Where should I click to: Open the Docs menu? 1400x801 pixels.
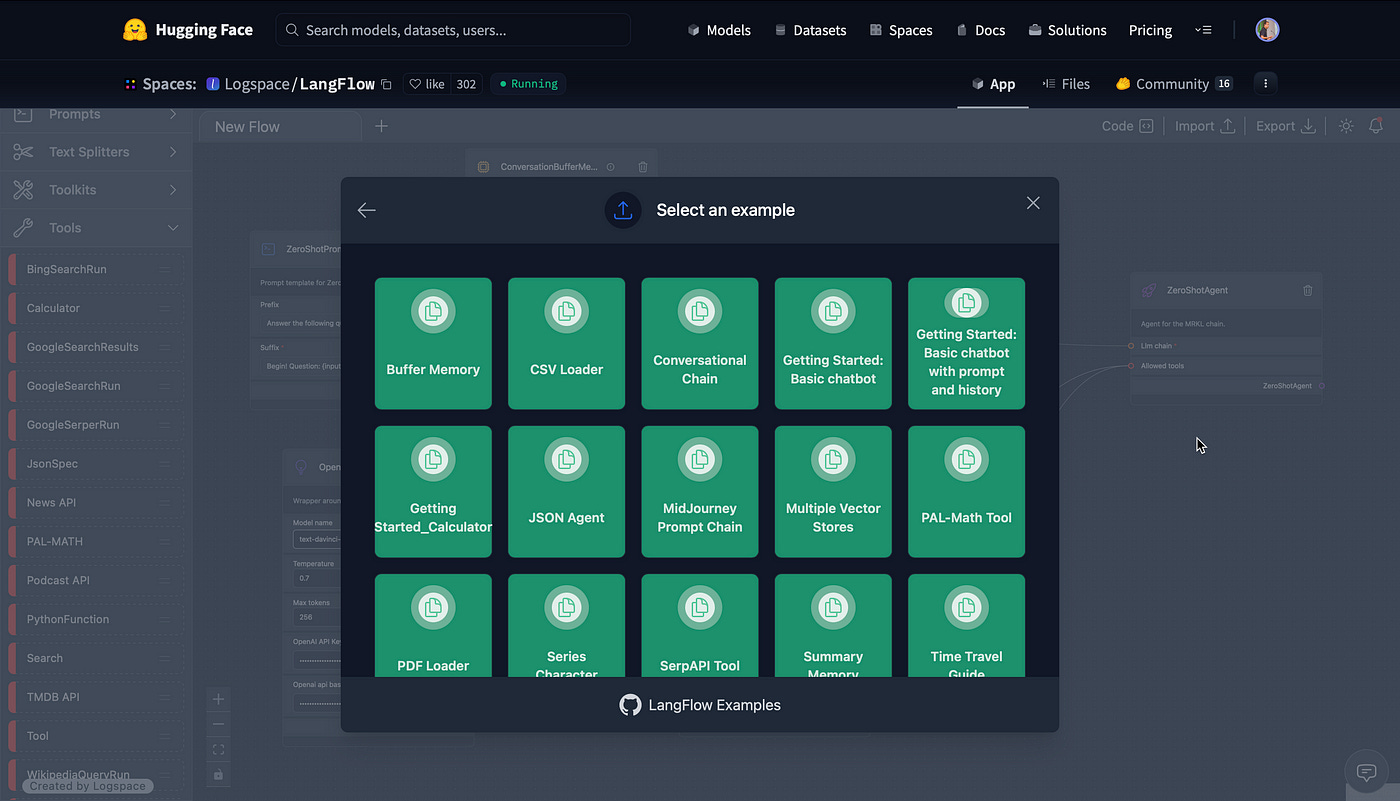pos(980,30)
